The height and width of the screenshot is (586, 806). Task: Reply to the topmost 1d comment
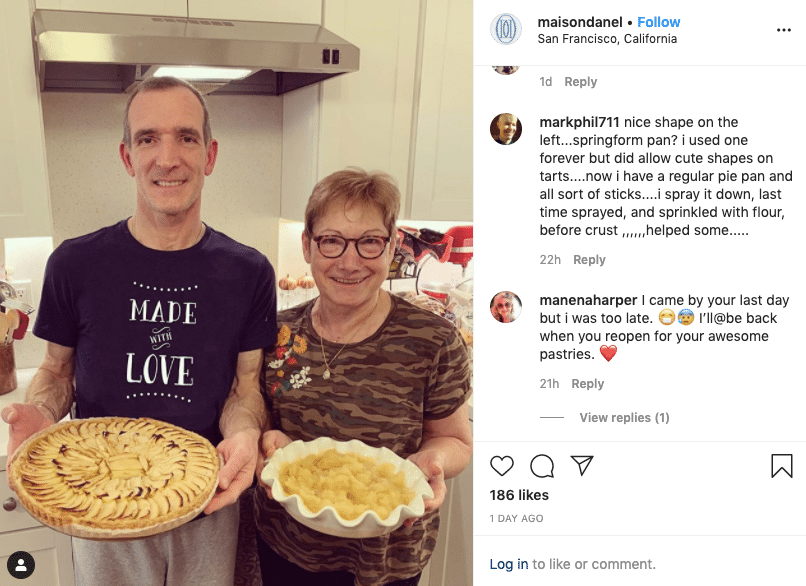(580, 82)
